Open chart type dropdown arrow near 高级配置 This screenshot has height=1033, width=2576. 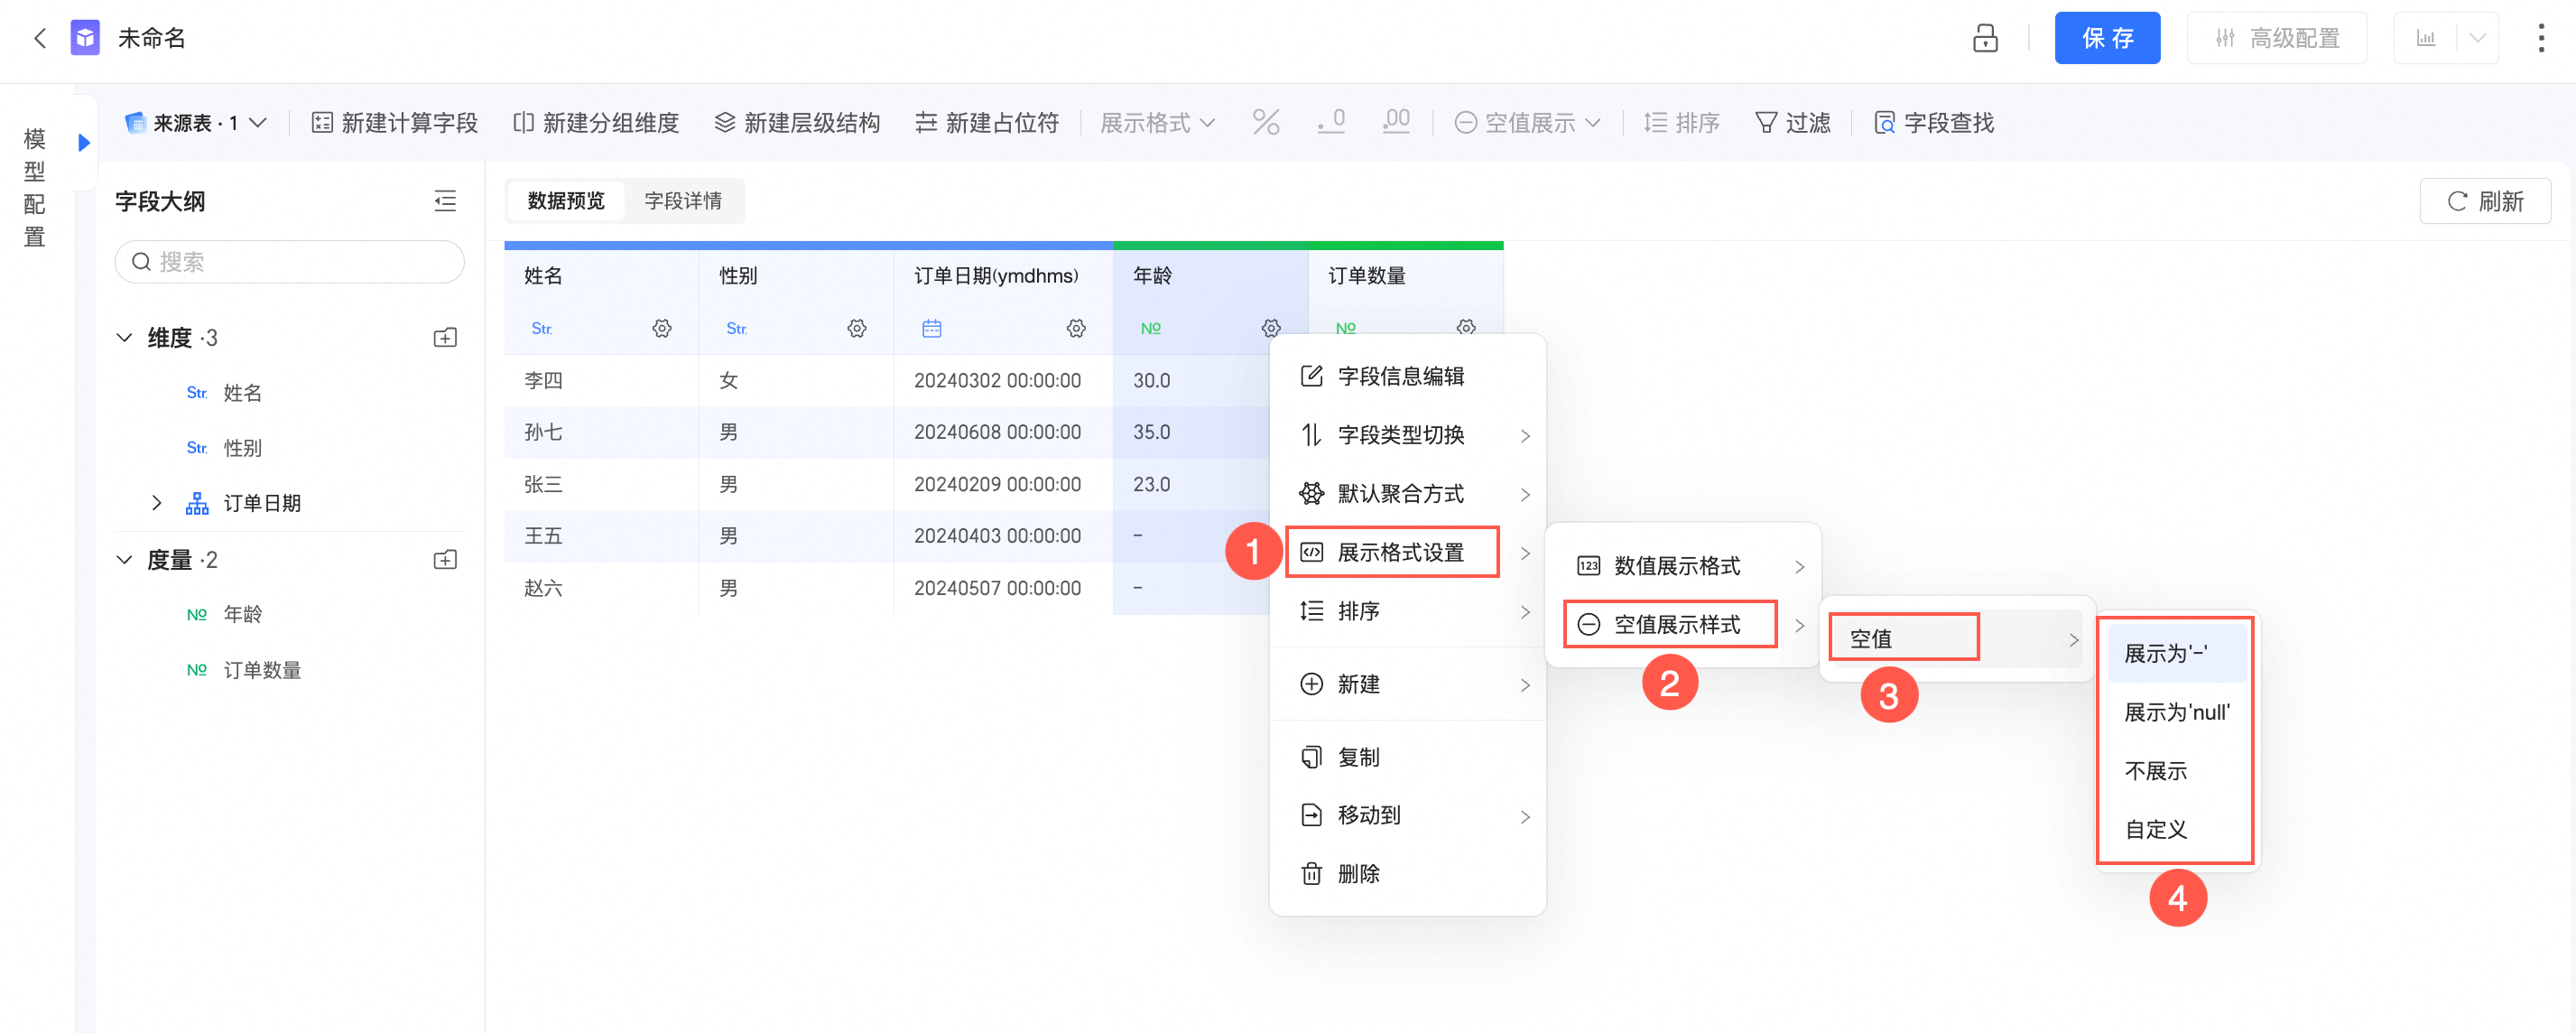click(2477, 38)
